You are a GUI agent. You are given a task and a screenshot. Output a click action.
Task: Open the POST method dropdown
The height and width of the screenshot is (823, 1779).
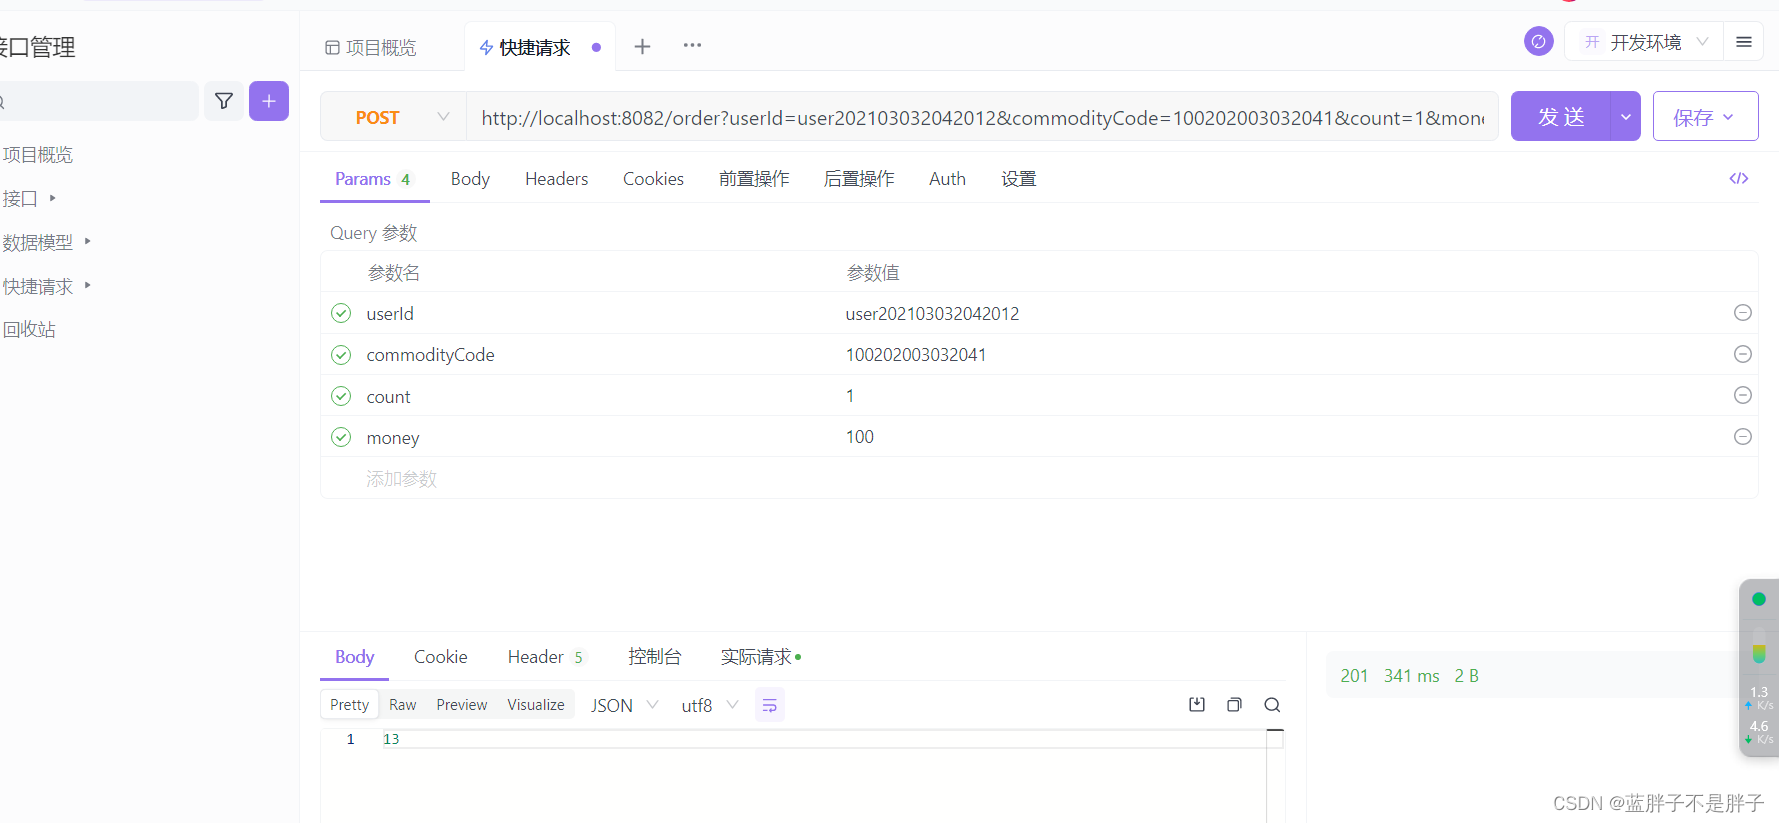coord(394,117)
